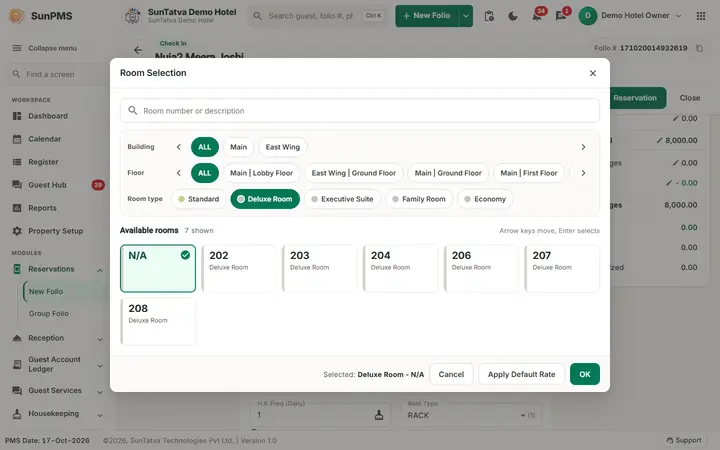Open New Folio in the sidebar submenu
The height and width of the screenshot is (450, 720).
click(x=46, y=292)
